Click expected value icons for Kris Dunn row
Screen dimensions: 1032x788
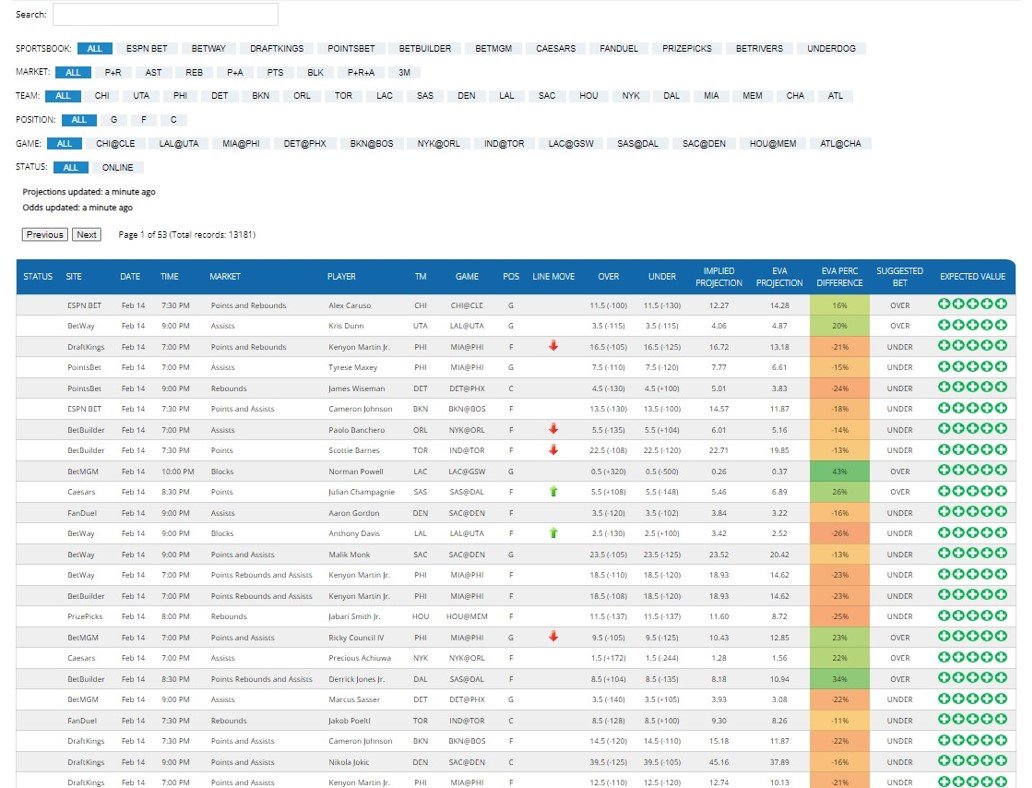(972, 325)
